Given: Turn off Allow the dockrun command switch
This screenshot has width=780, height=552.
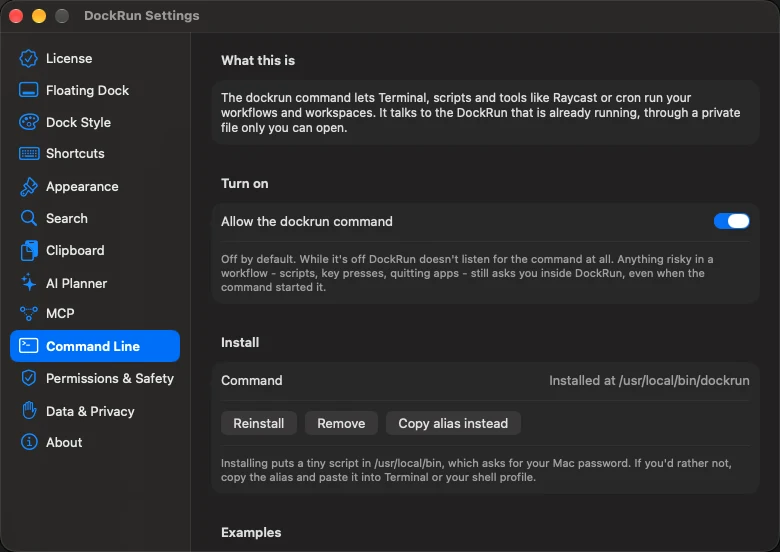Looking at the screenshot, I should point(731,221).
